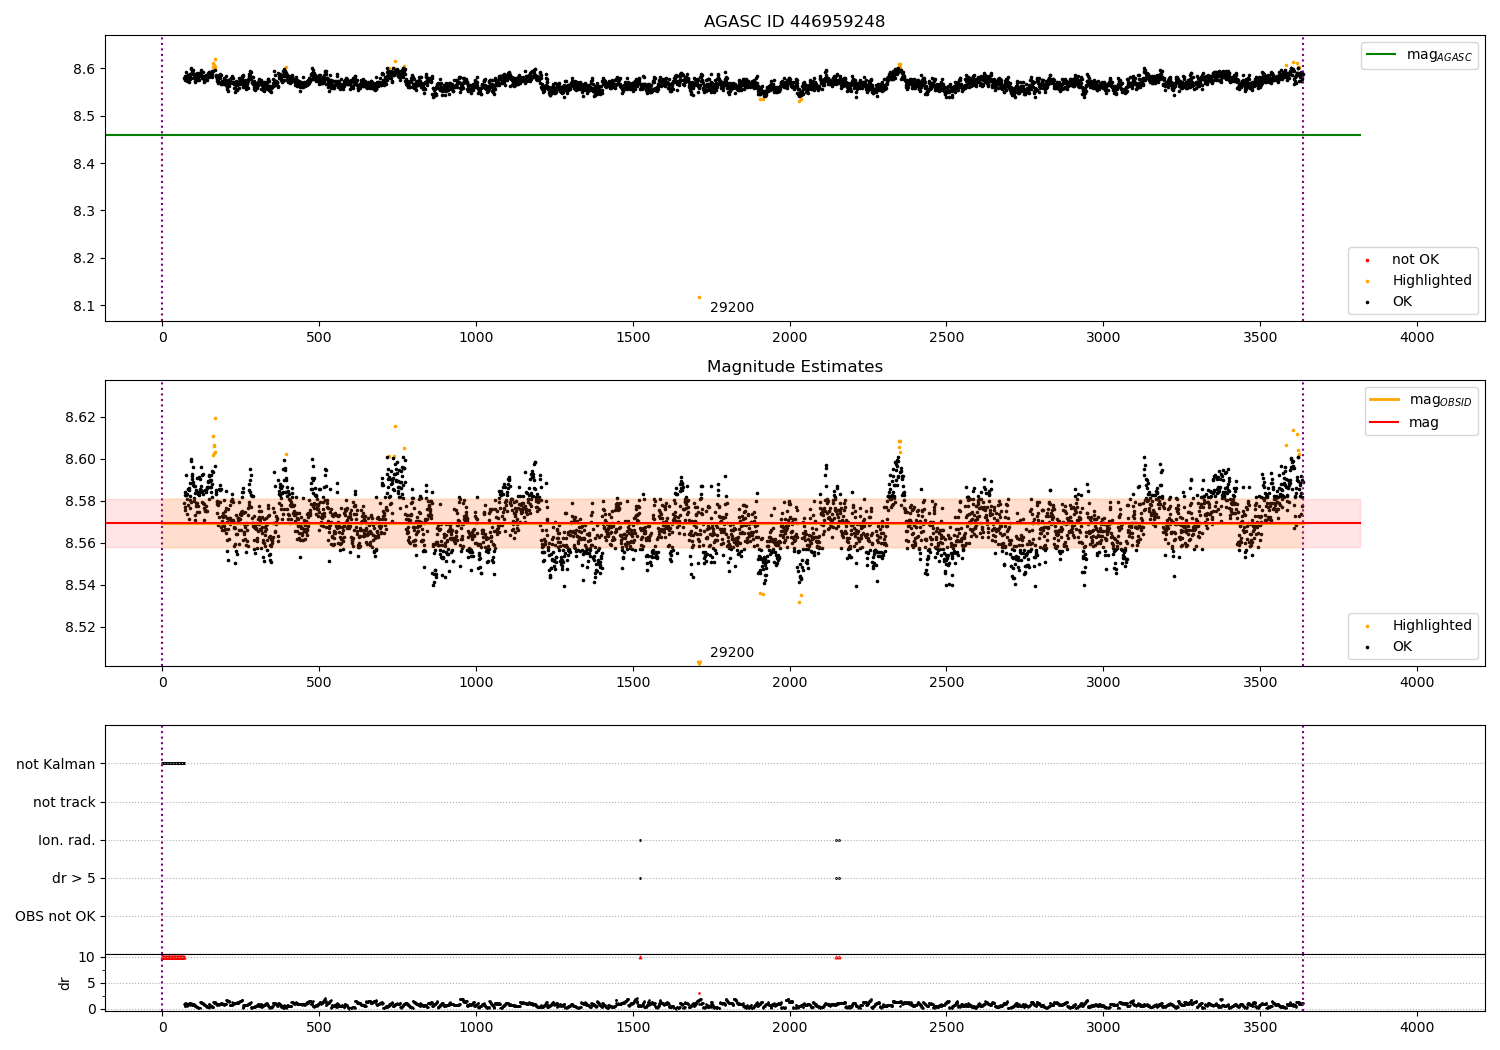Click the '29200' annotation in Magnitude Estimates plot
Viewport: 1500px width, 1050px height.
pyautogui.click(x=732, y=653)
